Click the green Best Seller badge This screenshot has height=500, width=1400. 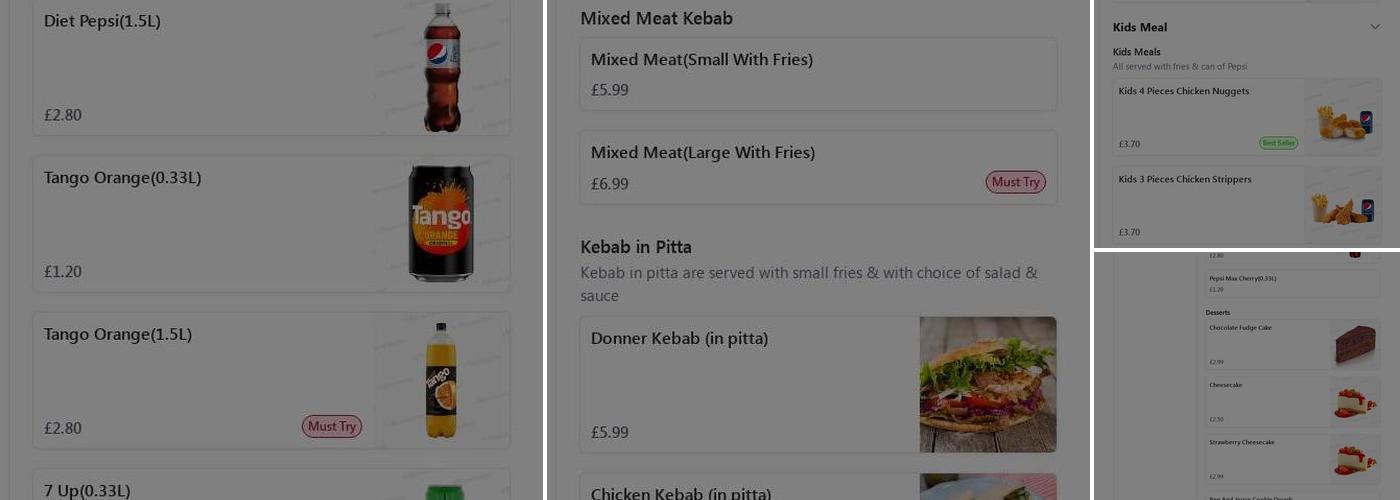[1278, 143]
